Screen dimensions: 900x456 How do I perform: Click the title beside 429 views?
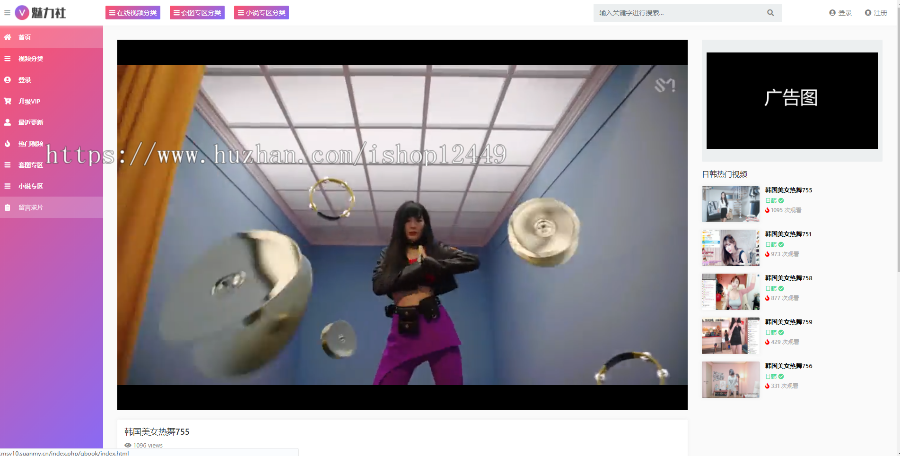pyautogui.click(x=789, y=322)
